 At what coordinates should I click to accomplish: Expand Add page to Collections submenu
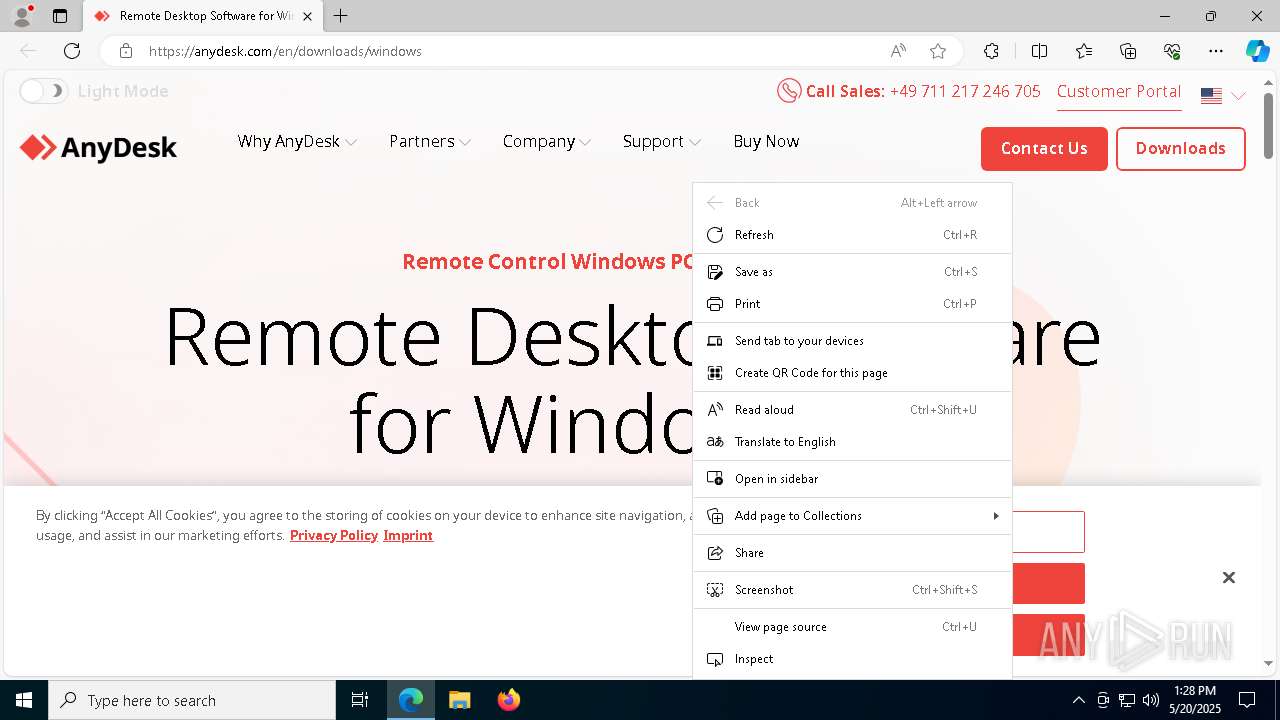[x=852, y=516]
